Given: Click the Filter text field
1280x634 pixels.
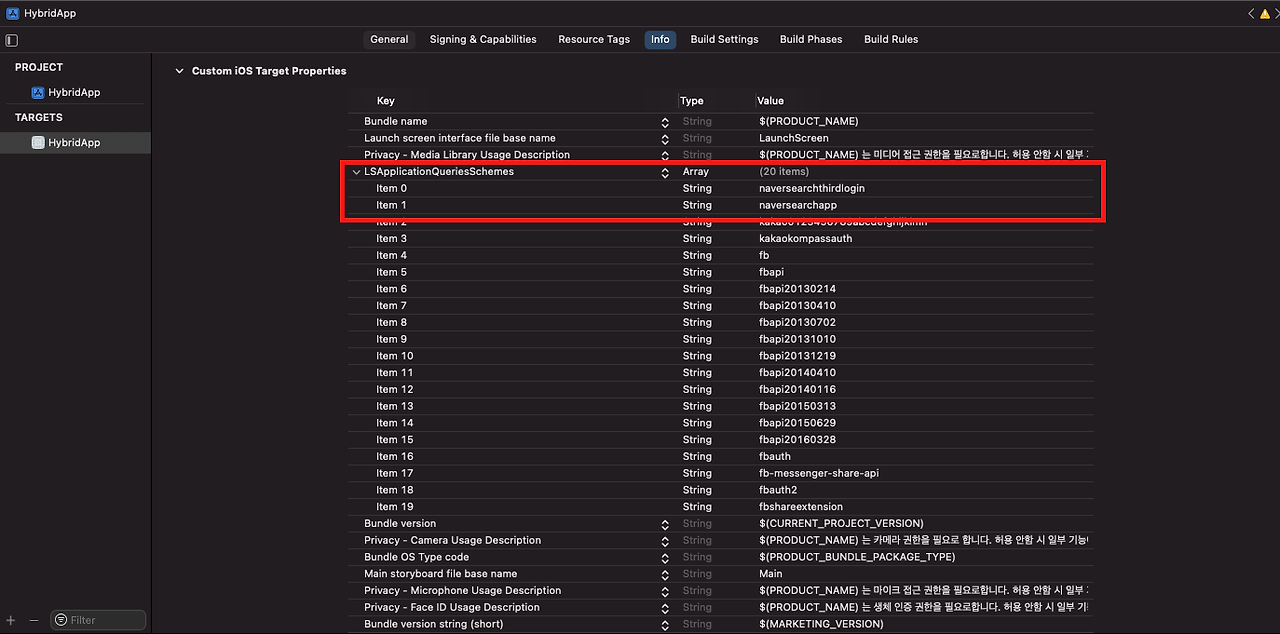Looking at the screenshot, I should [105, 620].
